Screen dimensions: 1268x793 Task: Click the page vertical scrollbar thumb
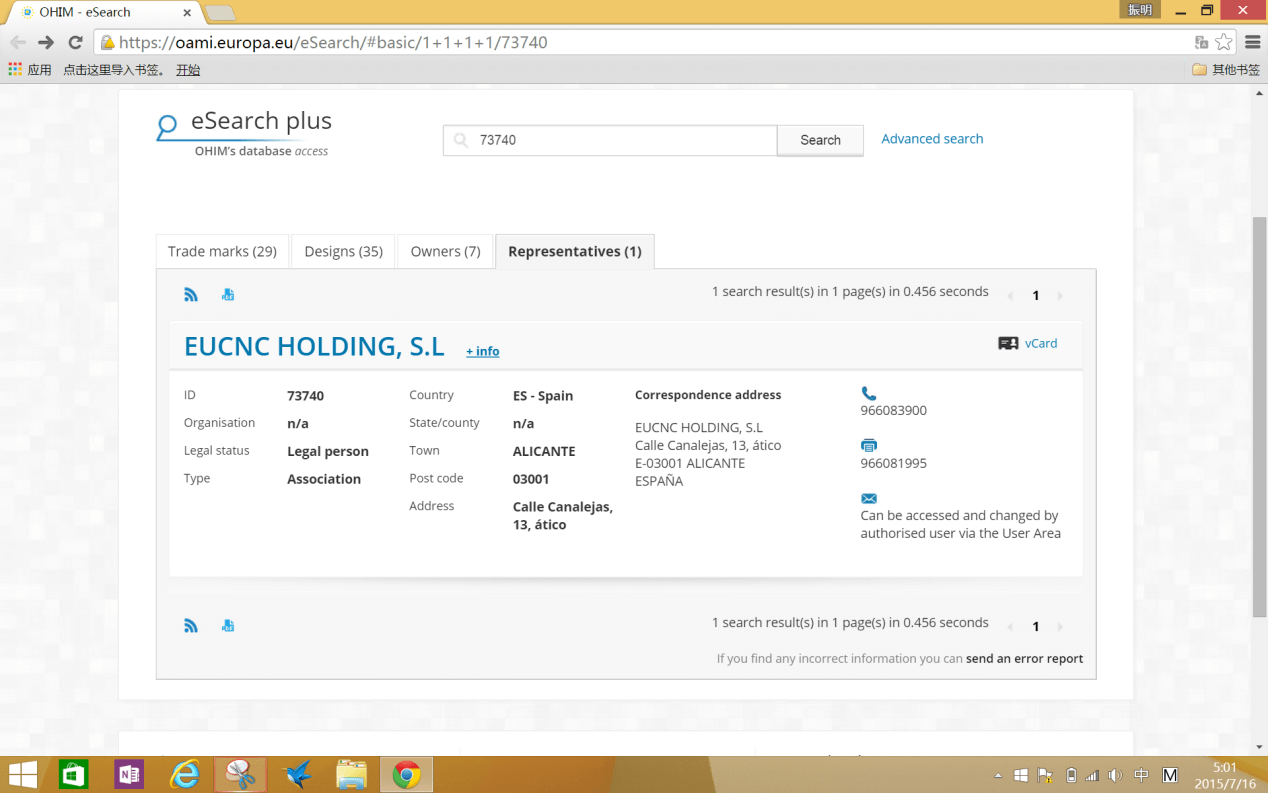[1260, 415]
